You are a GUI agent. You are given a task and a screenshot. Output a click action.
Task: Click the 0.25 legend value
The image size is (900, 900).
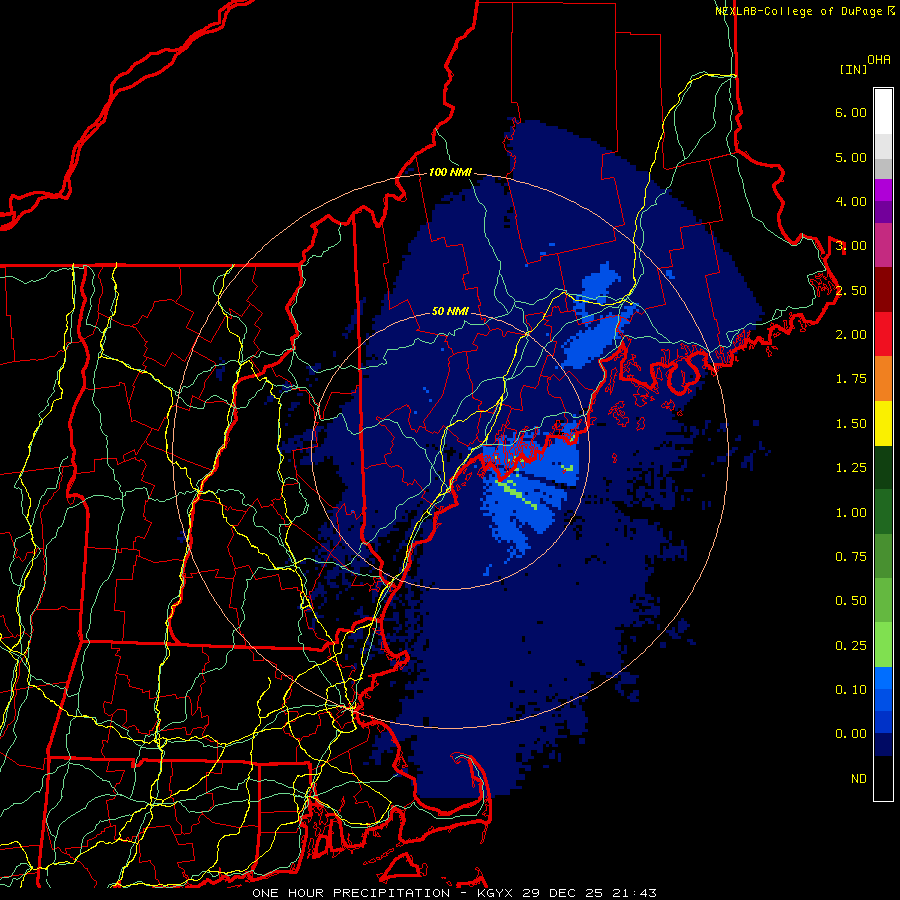pos(851,646)
